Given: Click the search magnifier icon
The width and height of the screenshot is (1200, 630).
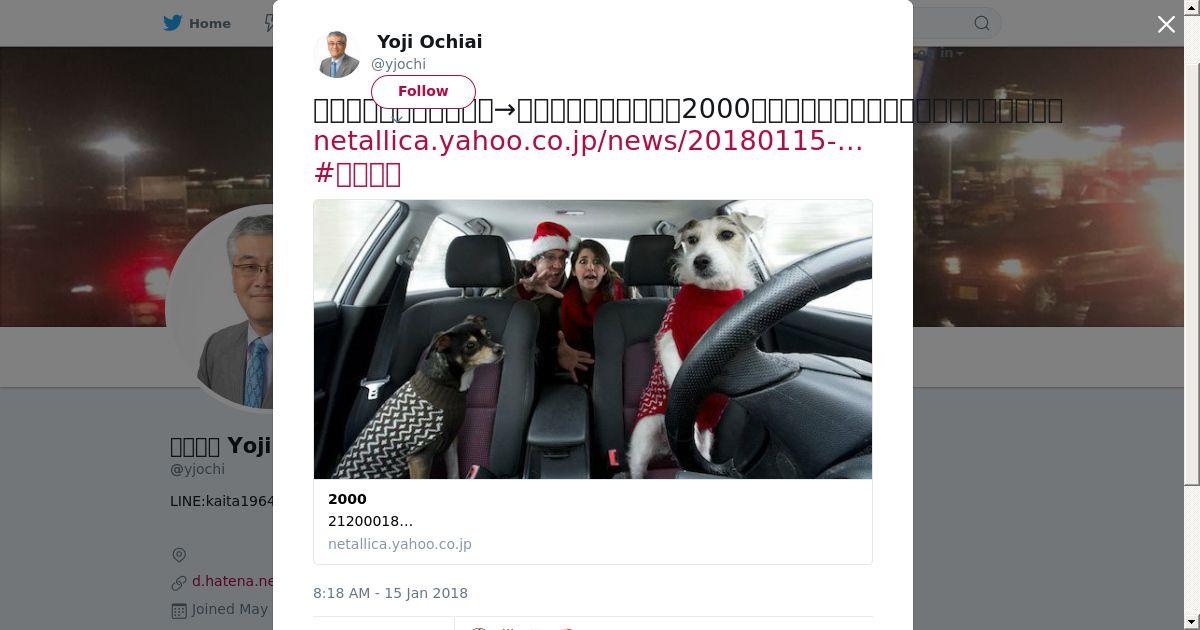Looking at the screenshot, I should coord(982,23).
